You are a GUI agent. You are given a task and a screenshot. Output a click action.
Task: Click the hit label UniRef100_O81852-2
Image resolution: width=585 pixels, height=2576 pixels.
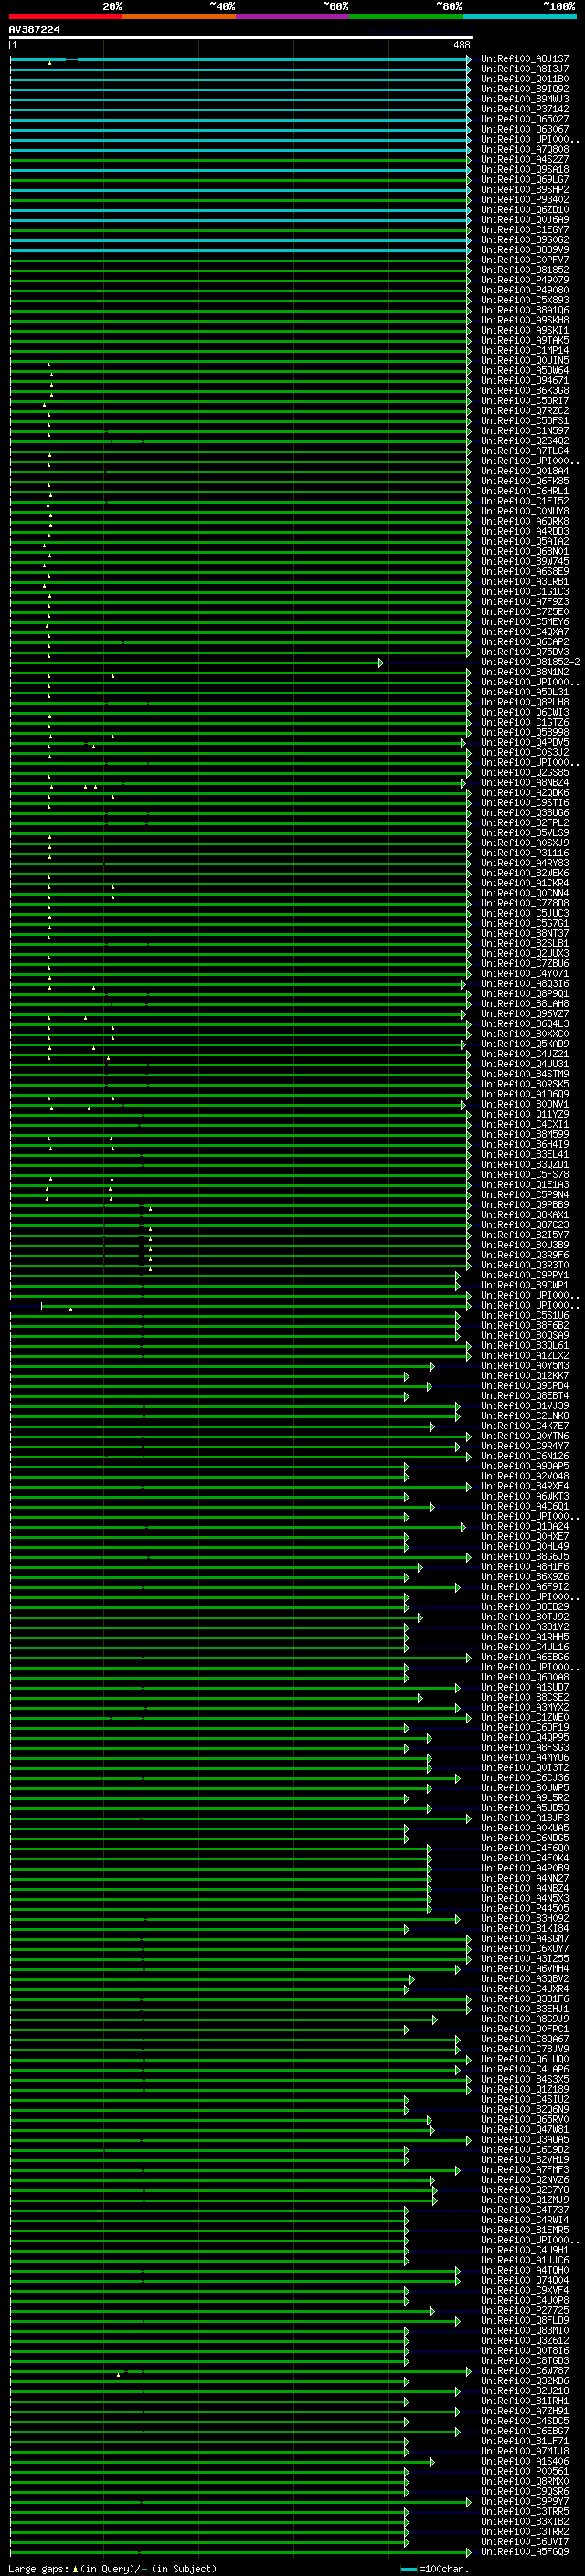[x=531, y=662]
